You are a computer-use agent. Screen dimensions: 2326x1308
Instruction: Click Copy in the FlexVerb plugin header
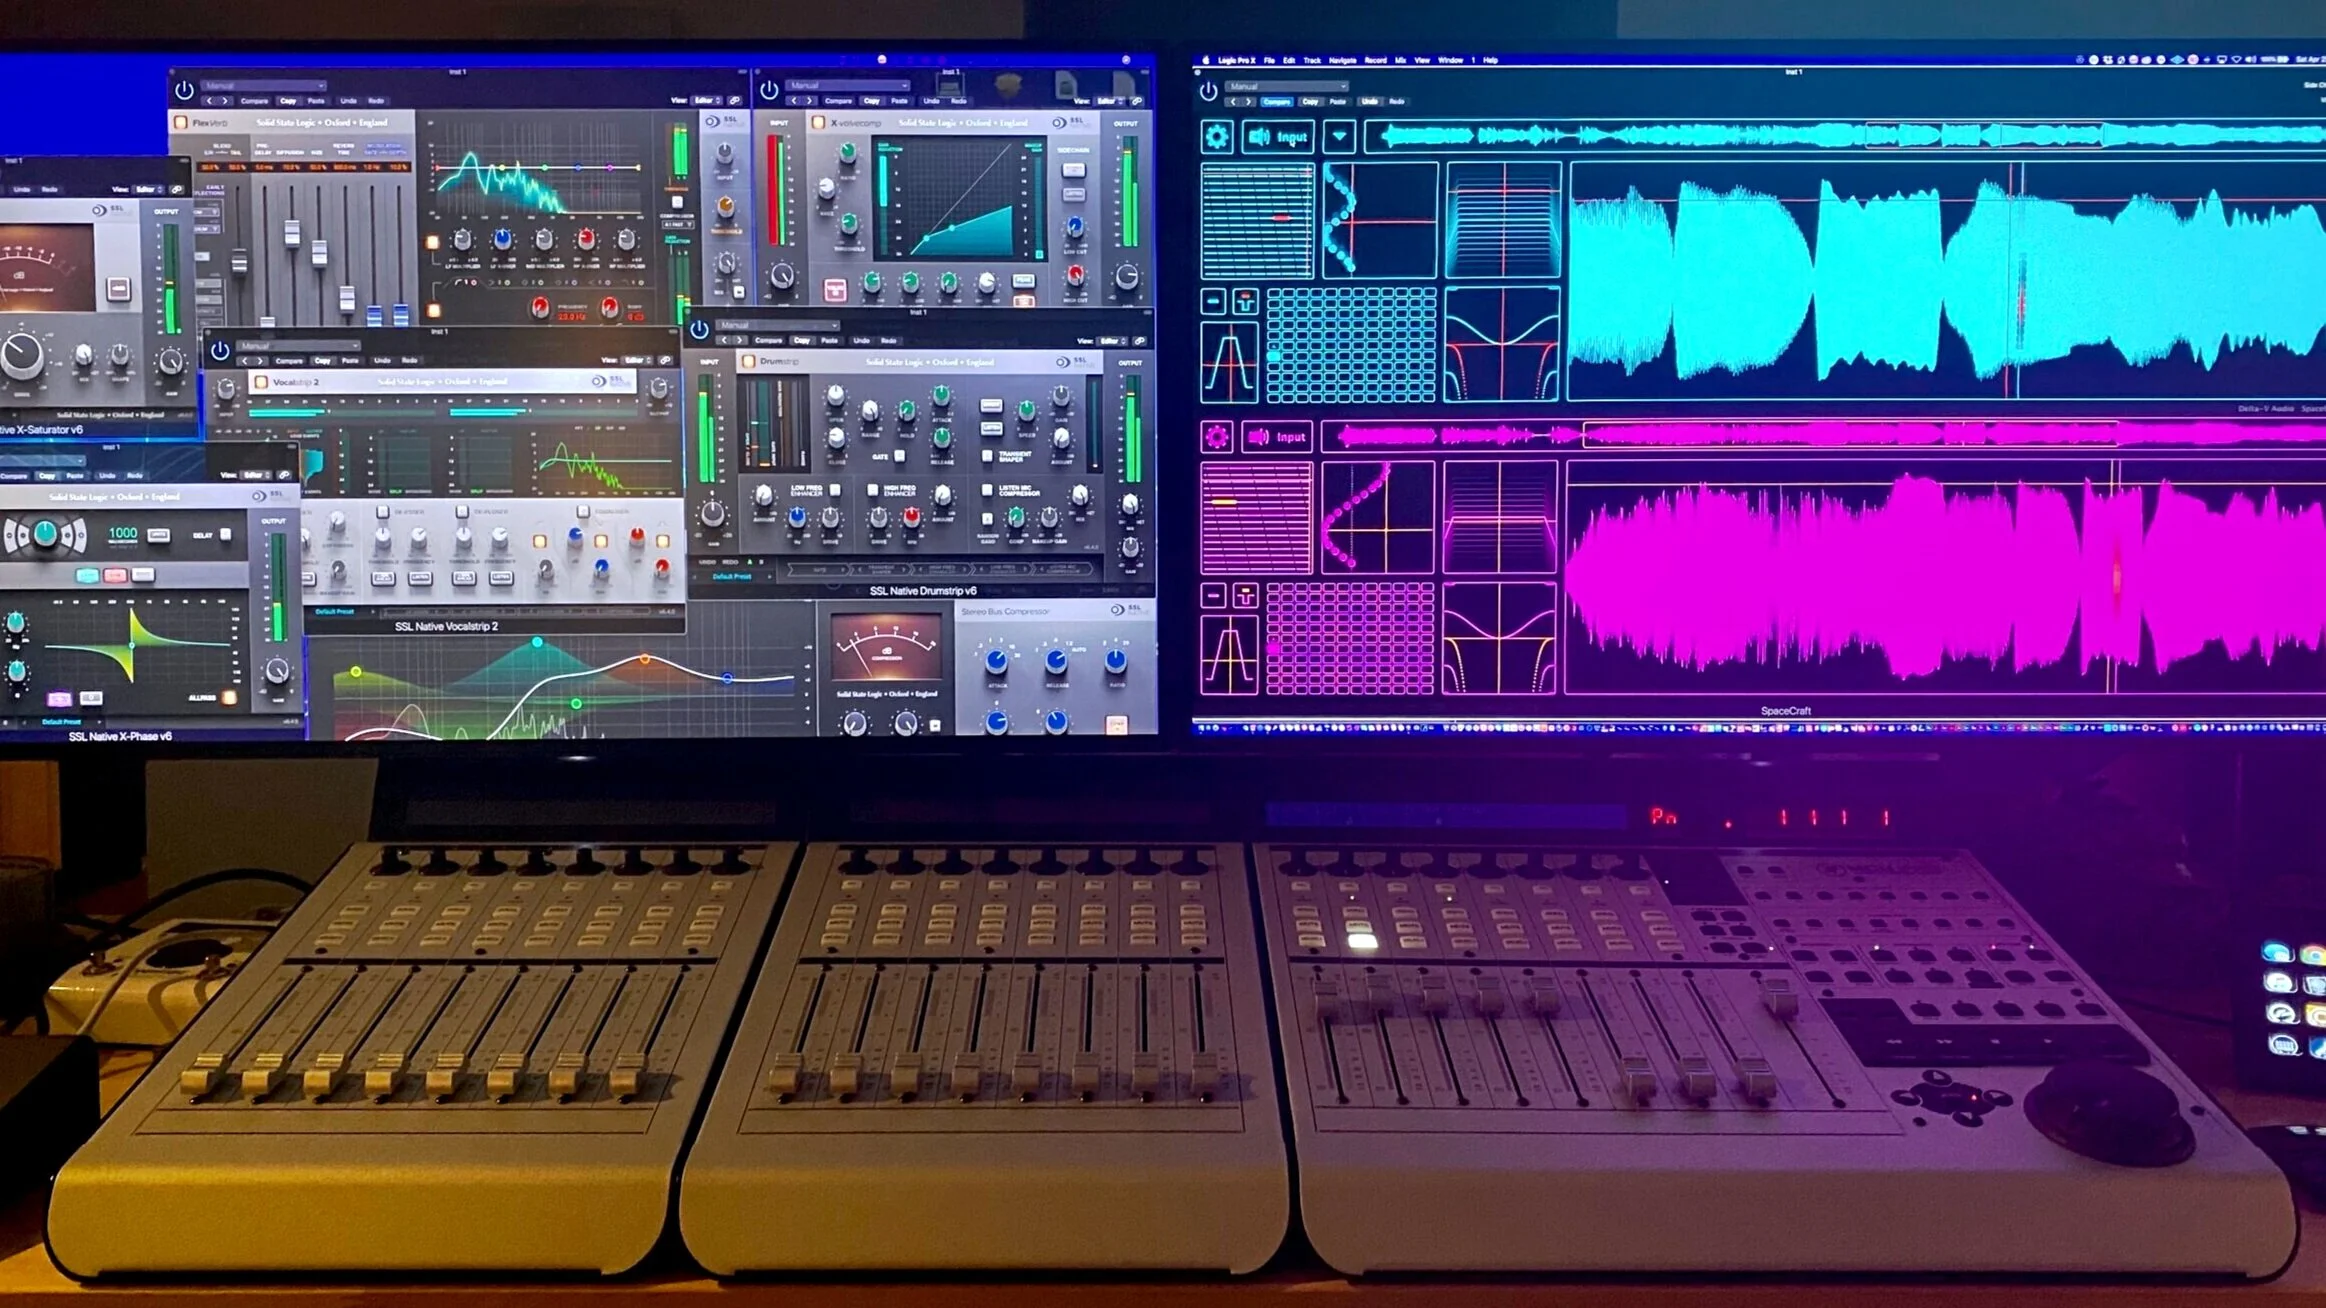click(x=288, y=101)
